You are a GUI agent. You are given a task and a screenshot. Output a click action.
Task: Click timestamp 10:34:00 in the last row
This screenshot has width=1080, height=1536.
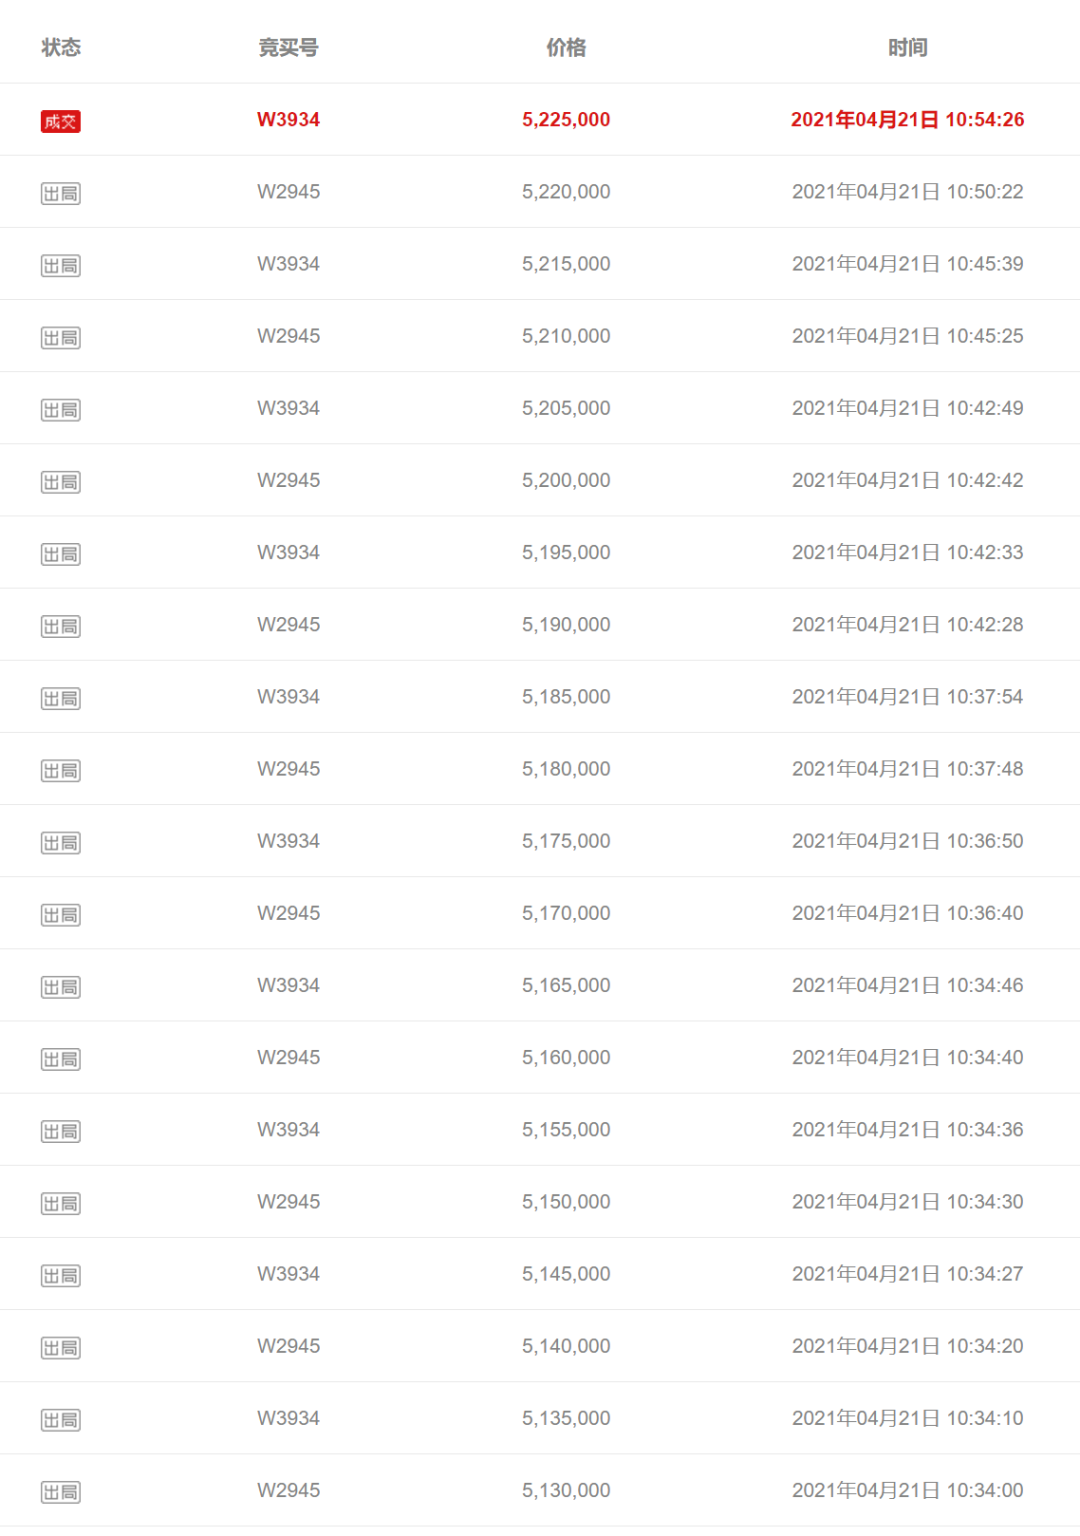point(908,1490)
